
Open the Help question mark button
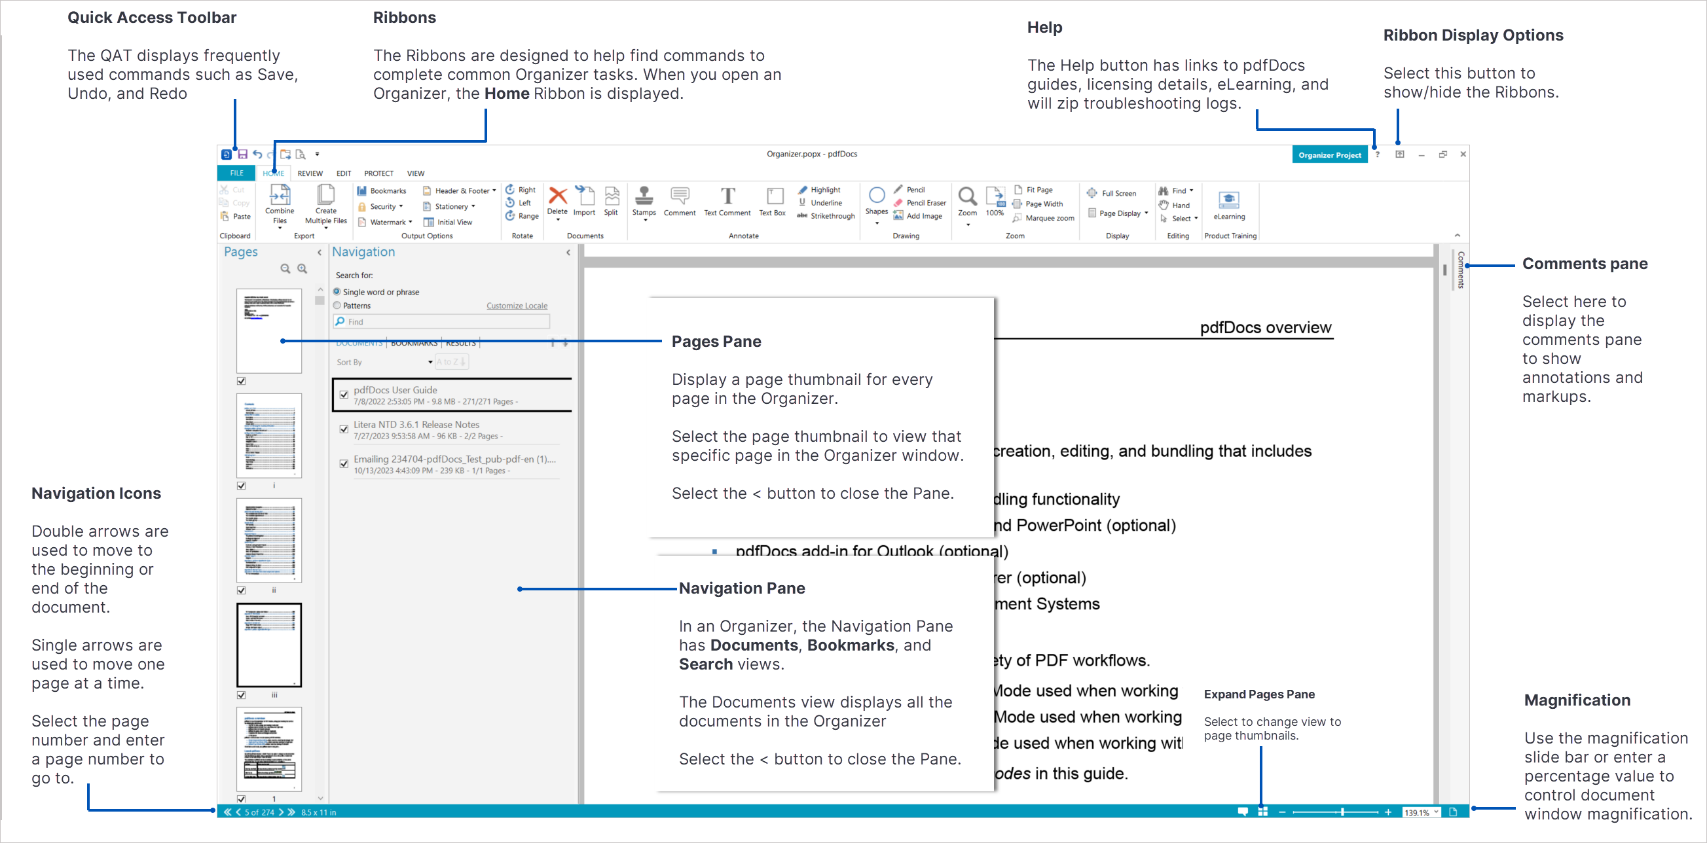[1377, 154]
